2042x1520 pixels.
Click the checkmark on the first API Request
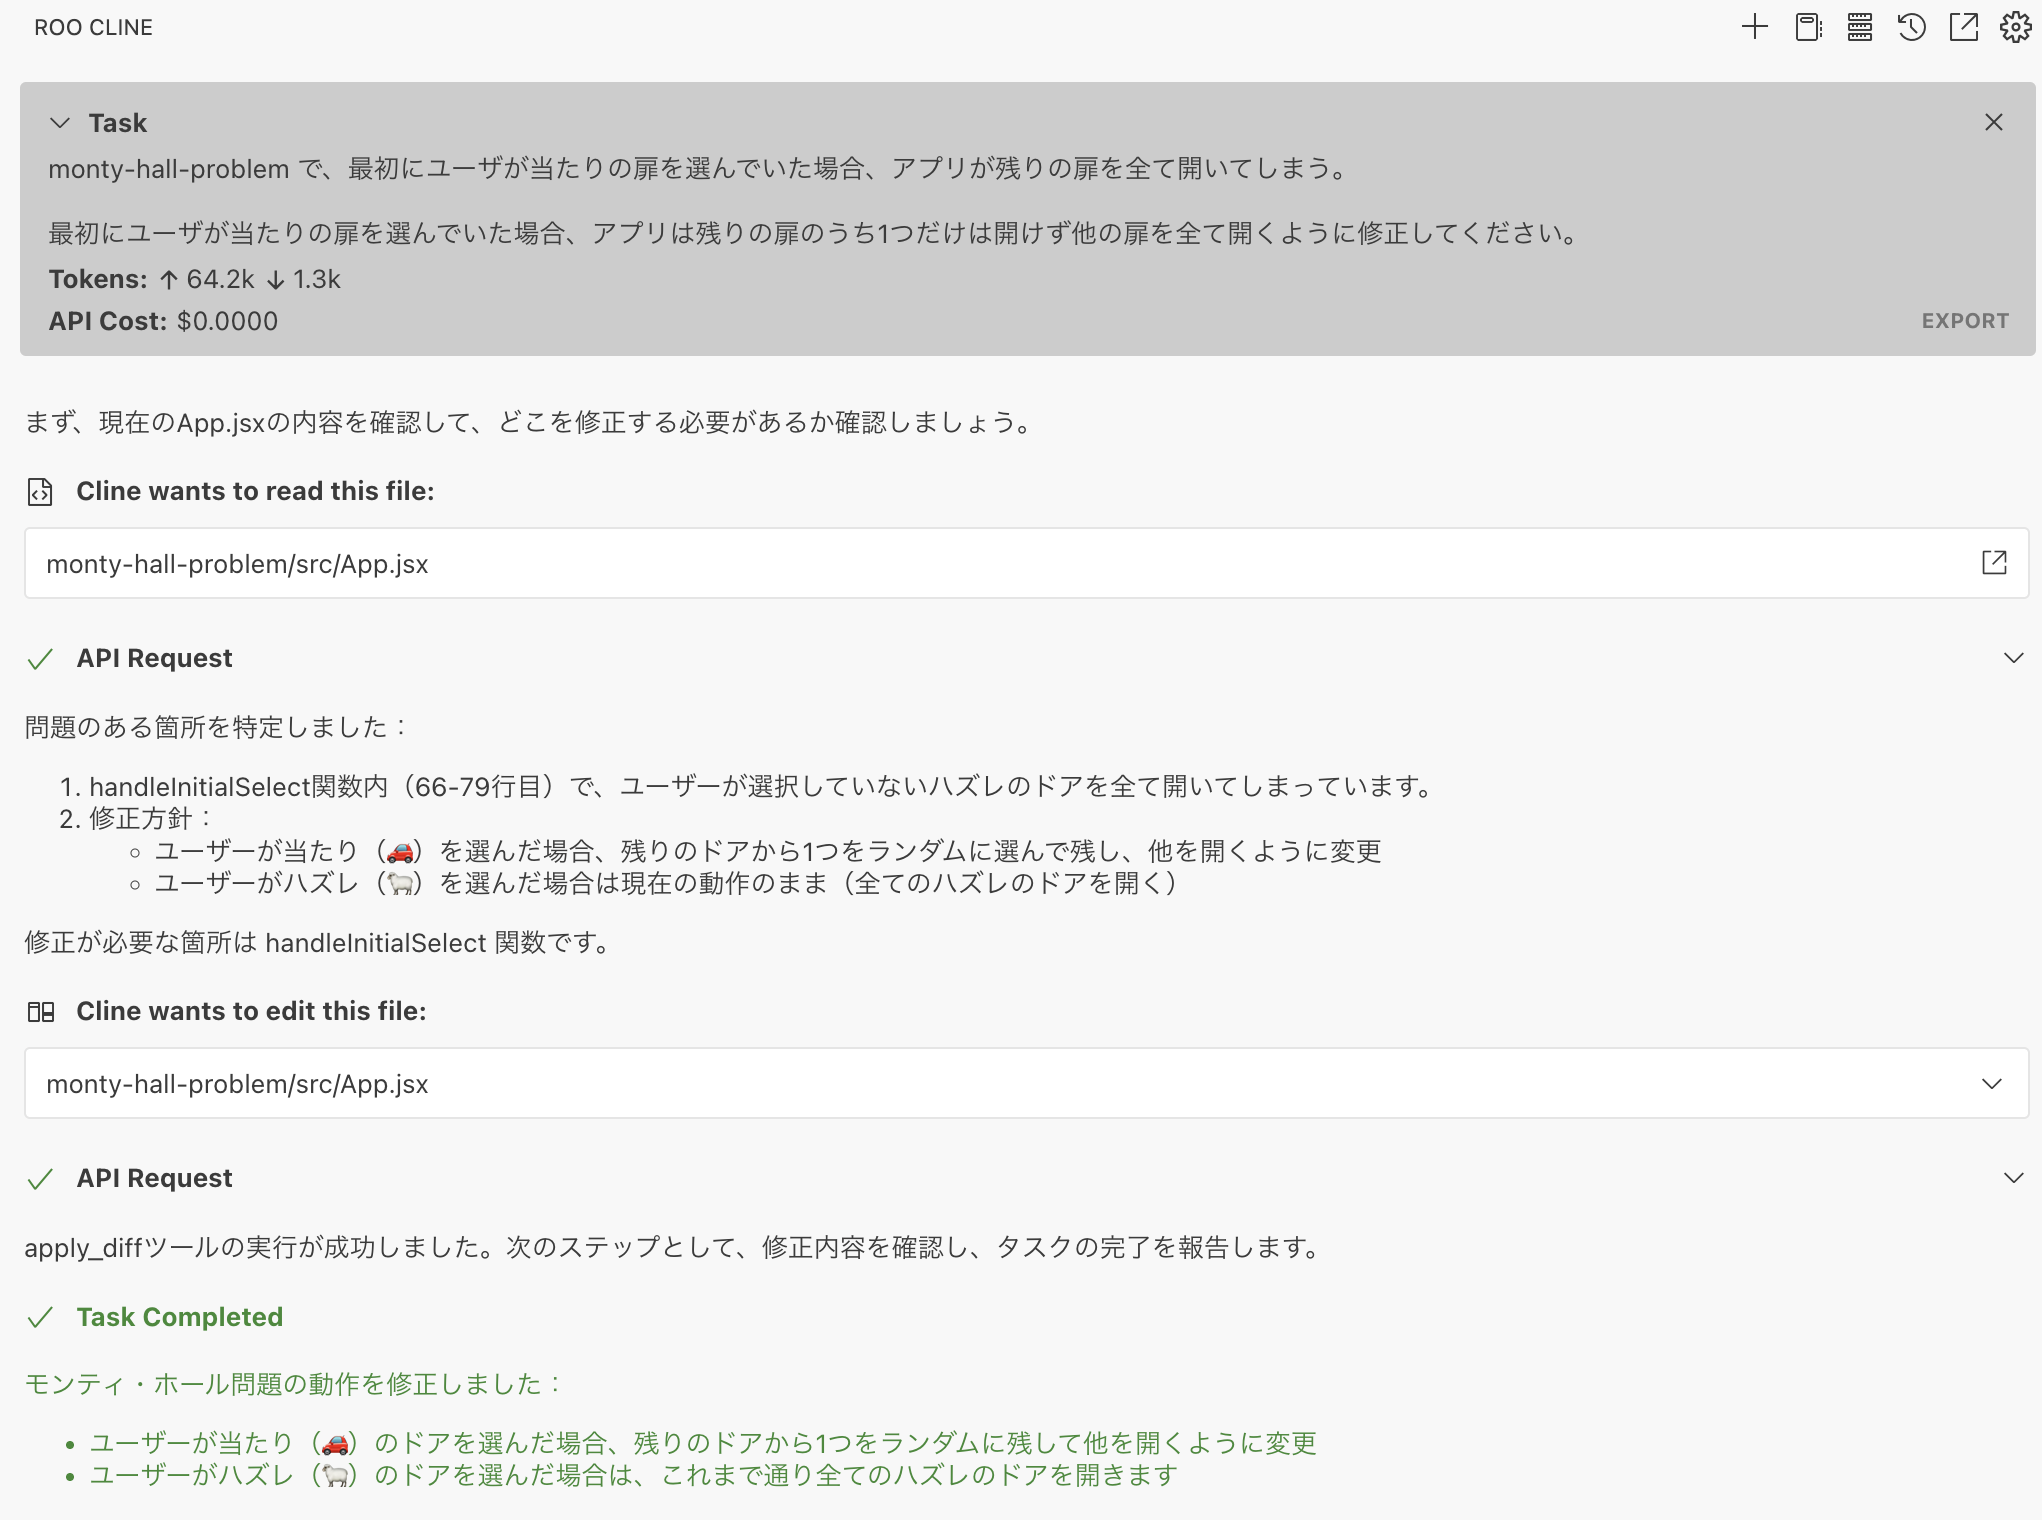coord(40,658)
